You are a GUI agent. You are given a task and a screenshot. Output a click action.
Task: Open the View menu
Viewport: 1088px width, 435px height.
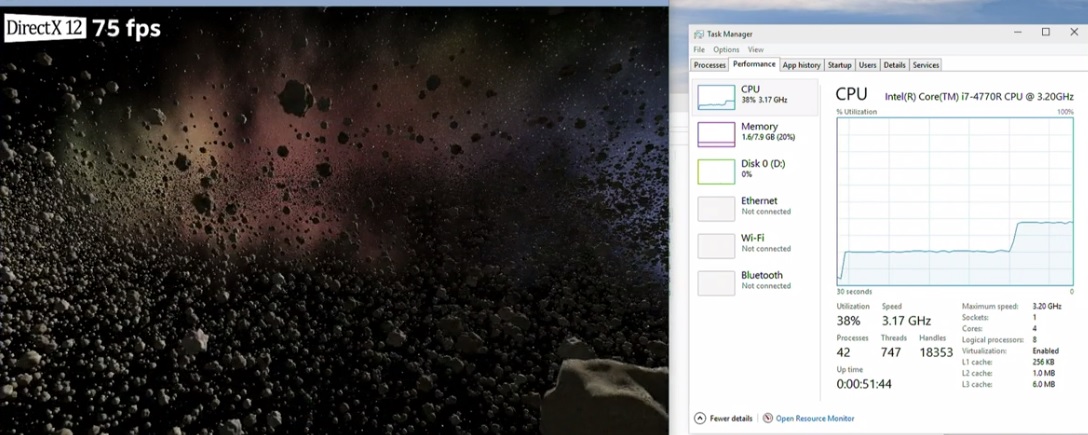[x=755, y=49]
